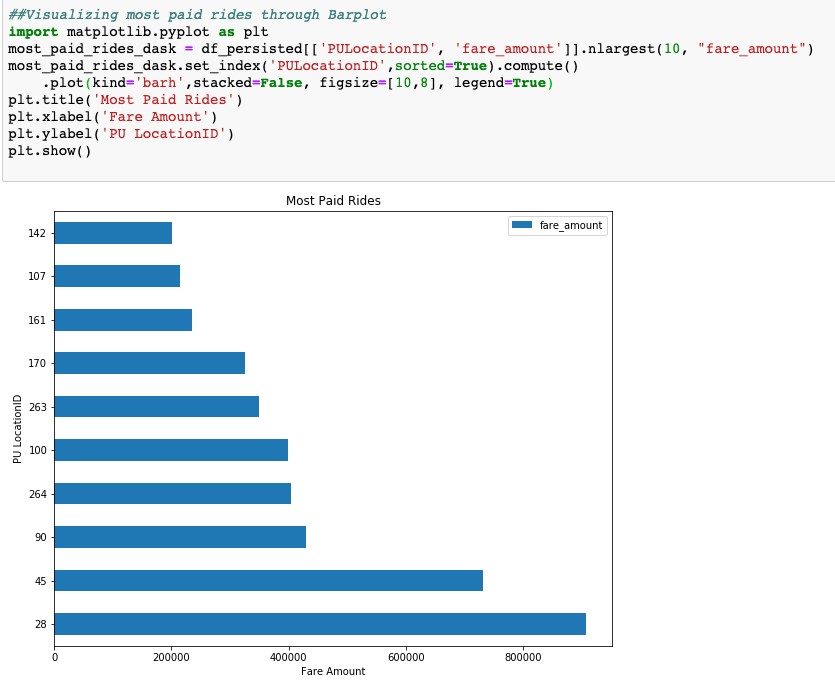Select y-axis tick label '100'
The height and width of the screenshot is (684, 835).
click(37, 450)
